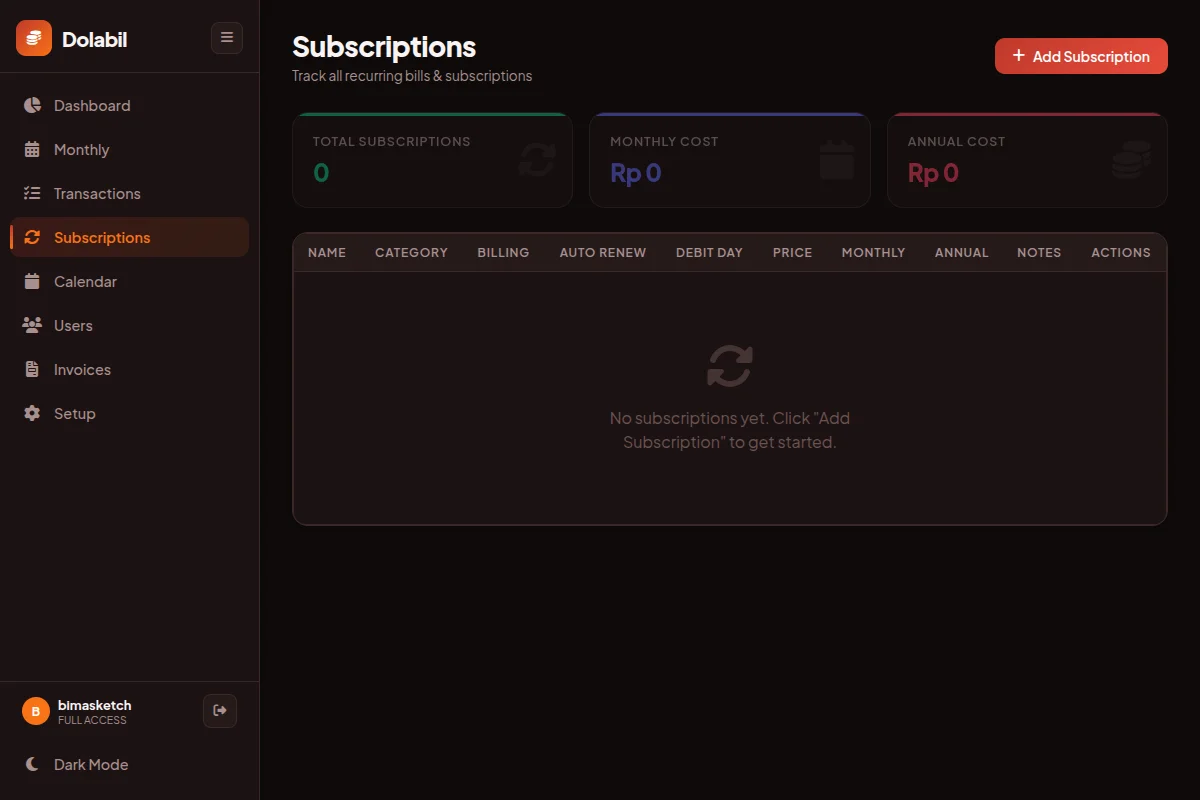The height and width of the screenshot is (800, 1200).
Task: Go to Monthly view
Action: pyautogui.click(x=130, y=149)
